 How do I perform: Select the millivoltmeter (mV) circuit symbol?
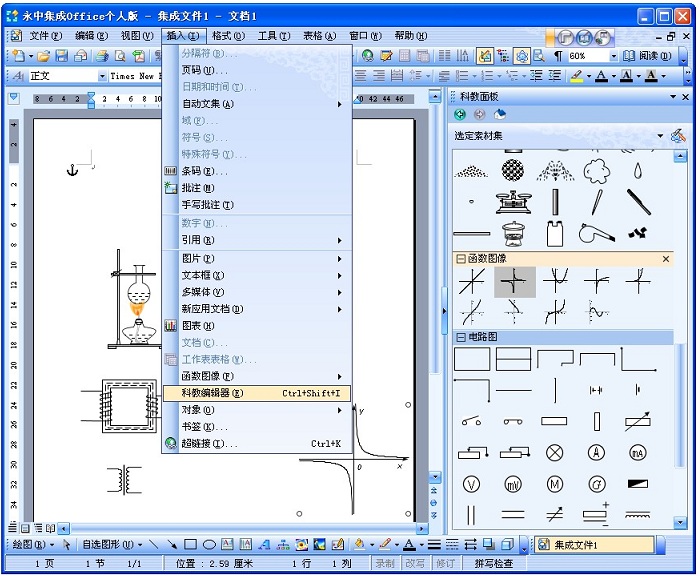(x=512, y=484)
